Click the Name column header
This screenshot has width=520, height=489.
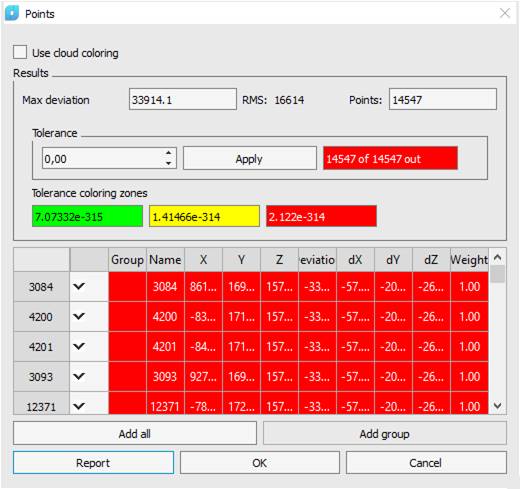pos(165,259)
